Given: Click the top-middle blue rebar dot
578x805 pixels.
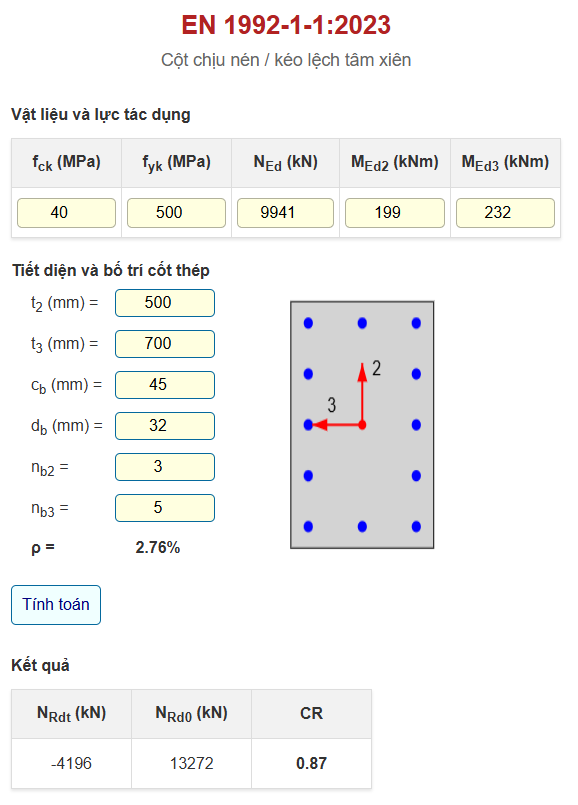Looking at the screenshot, I should coord(362,323).
